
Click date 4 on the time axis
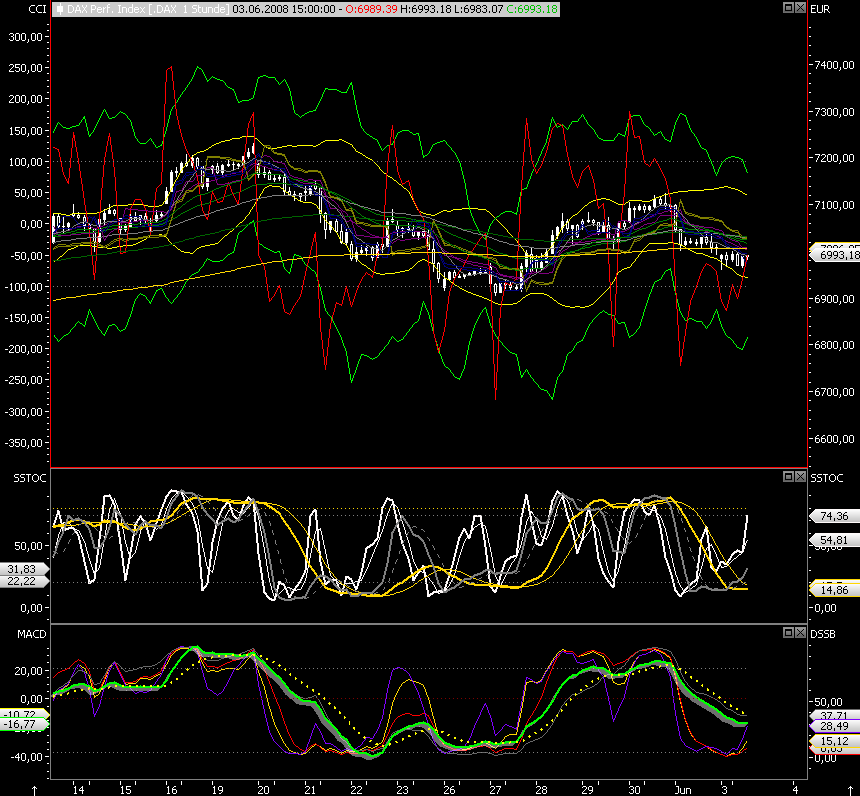[x=795, y=790]
